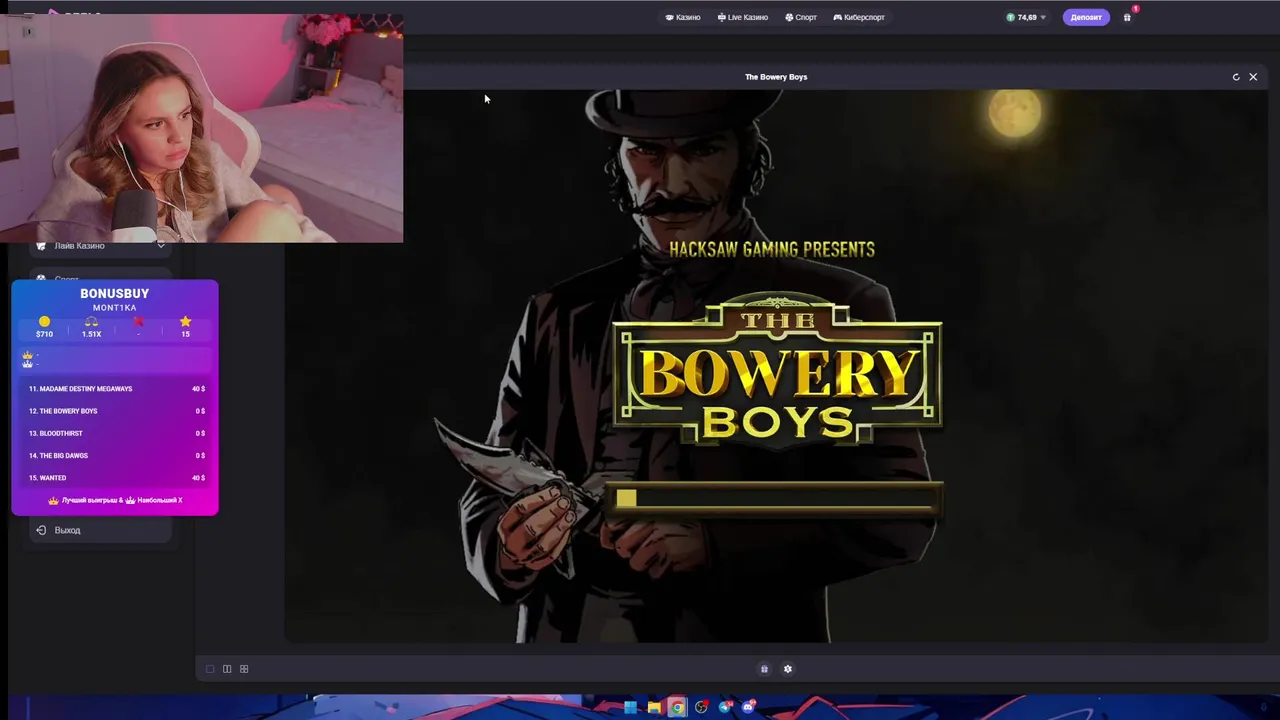Screen dimensions: 1280x720
Task: Click The Bowery Boys window title
Action: [776, 77]
